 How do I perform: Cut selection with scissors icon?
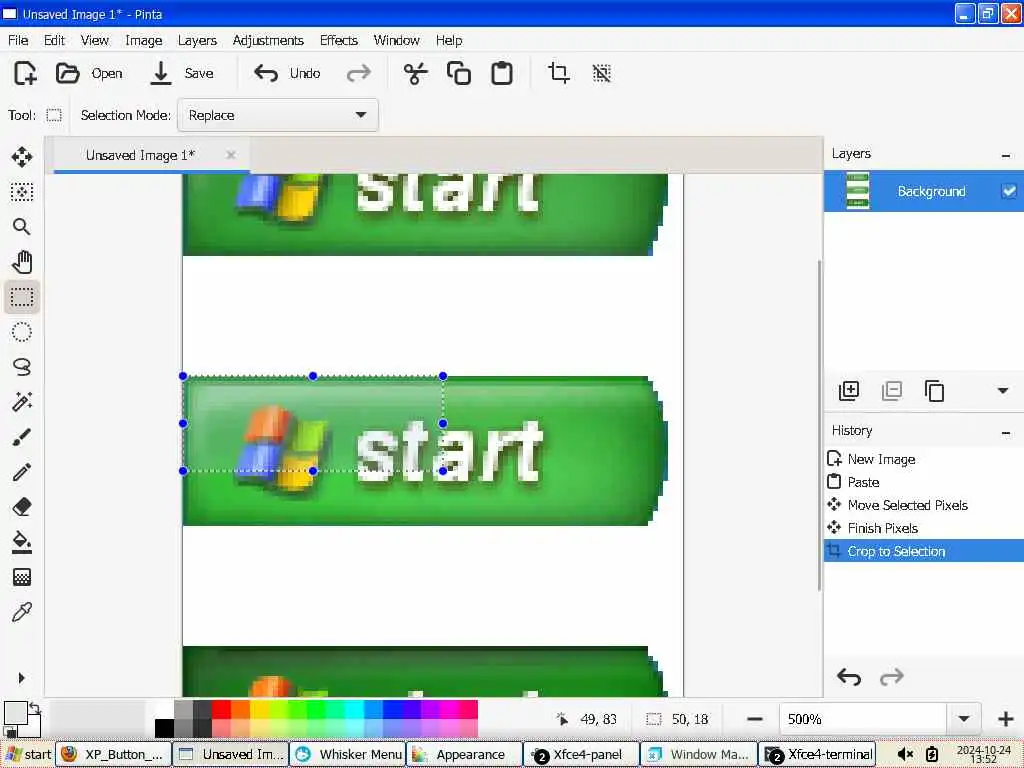pyautogui.click(x=415, y=73)
